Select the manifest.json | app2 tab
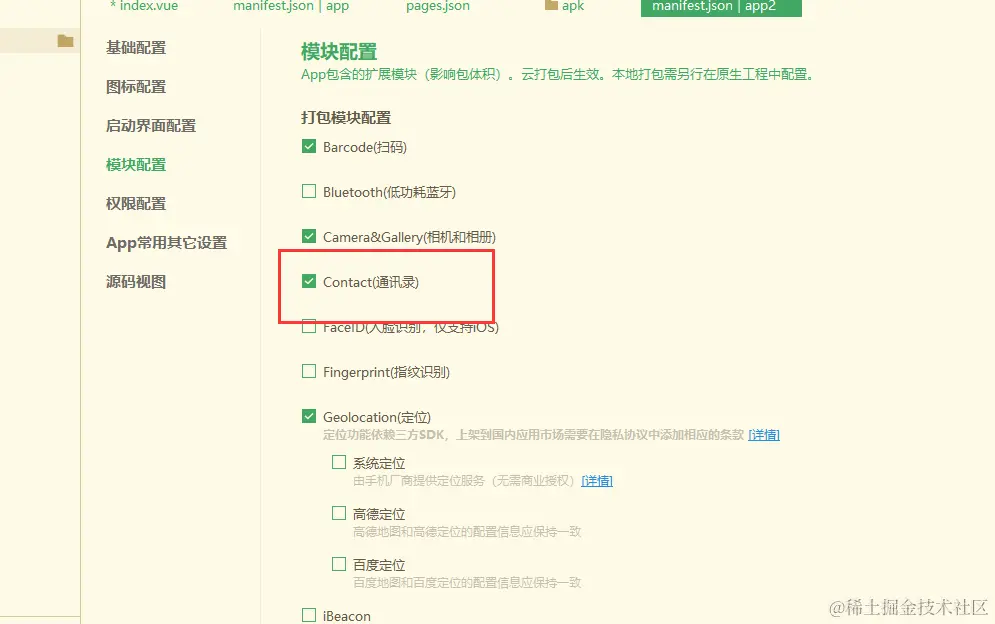995x624 pixels. (721, 7)
